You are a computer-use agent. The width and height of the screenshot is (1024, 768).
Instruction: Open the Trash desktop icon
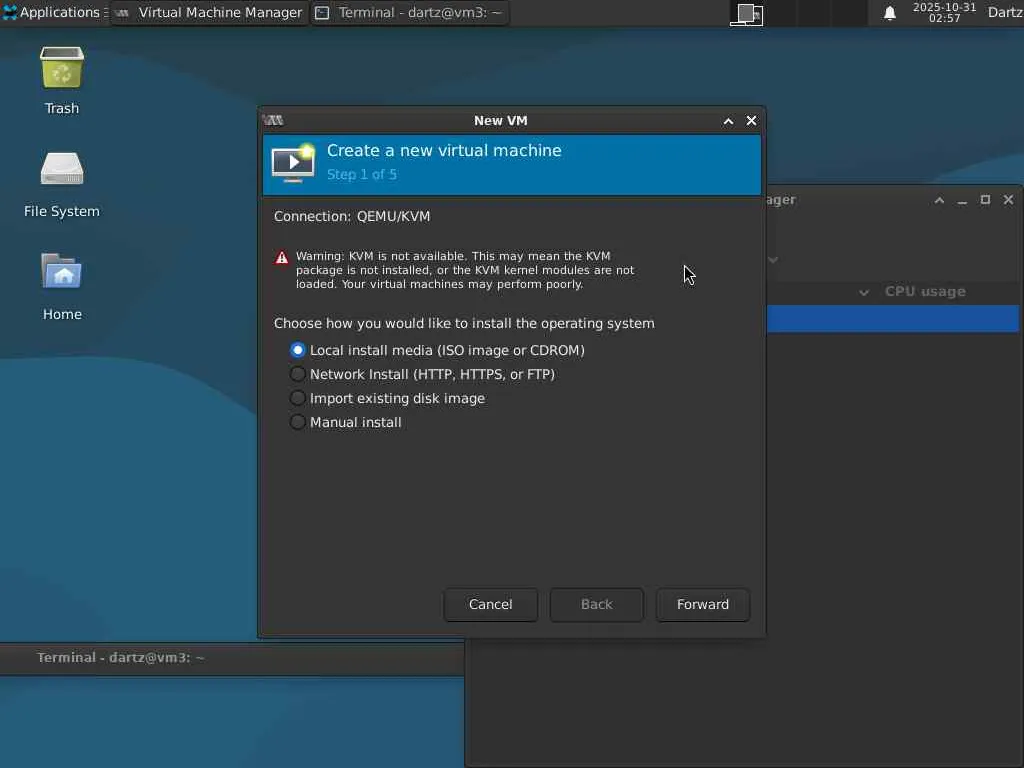point(62,80)
